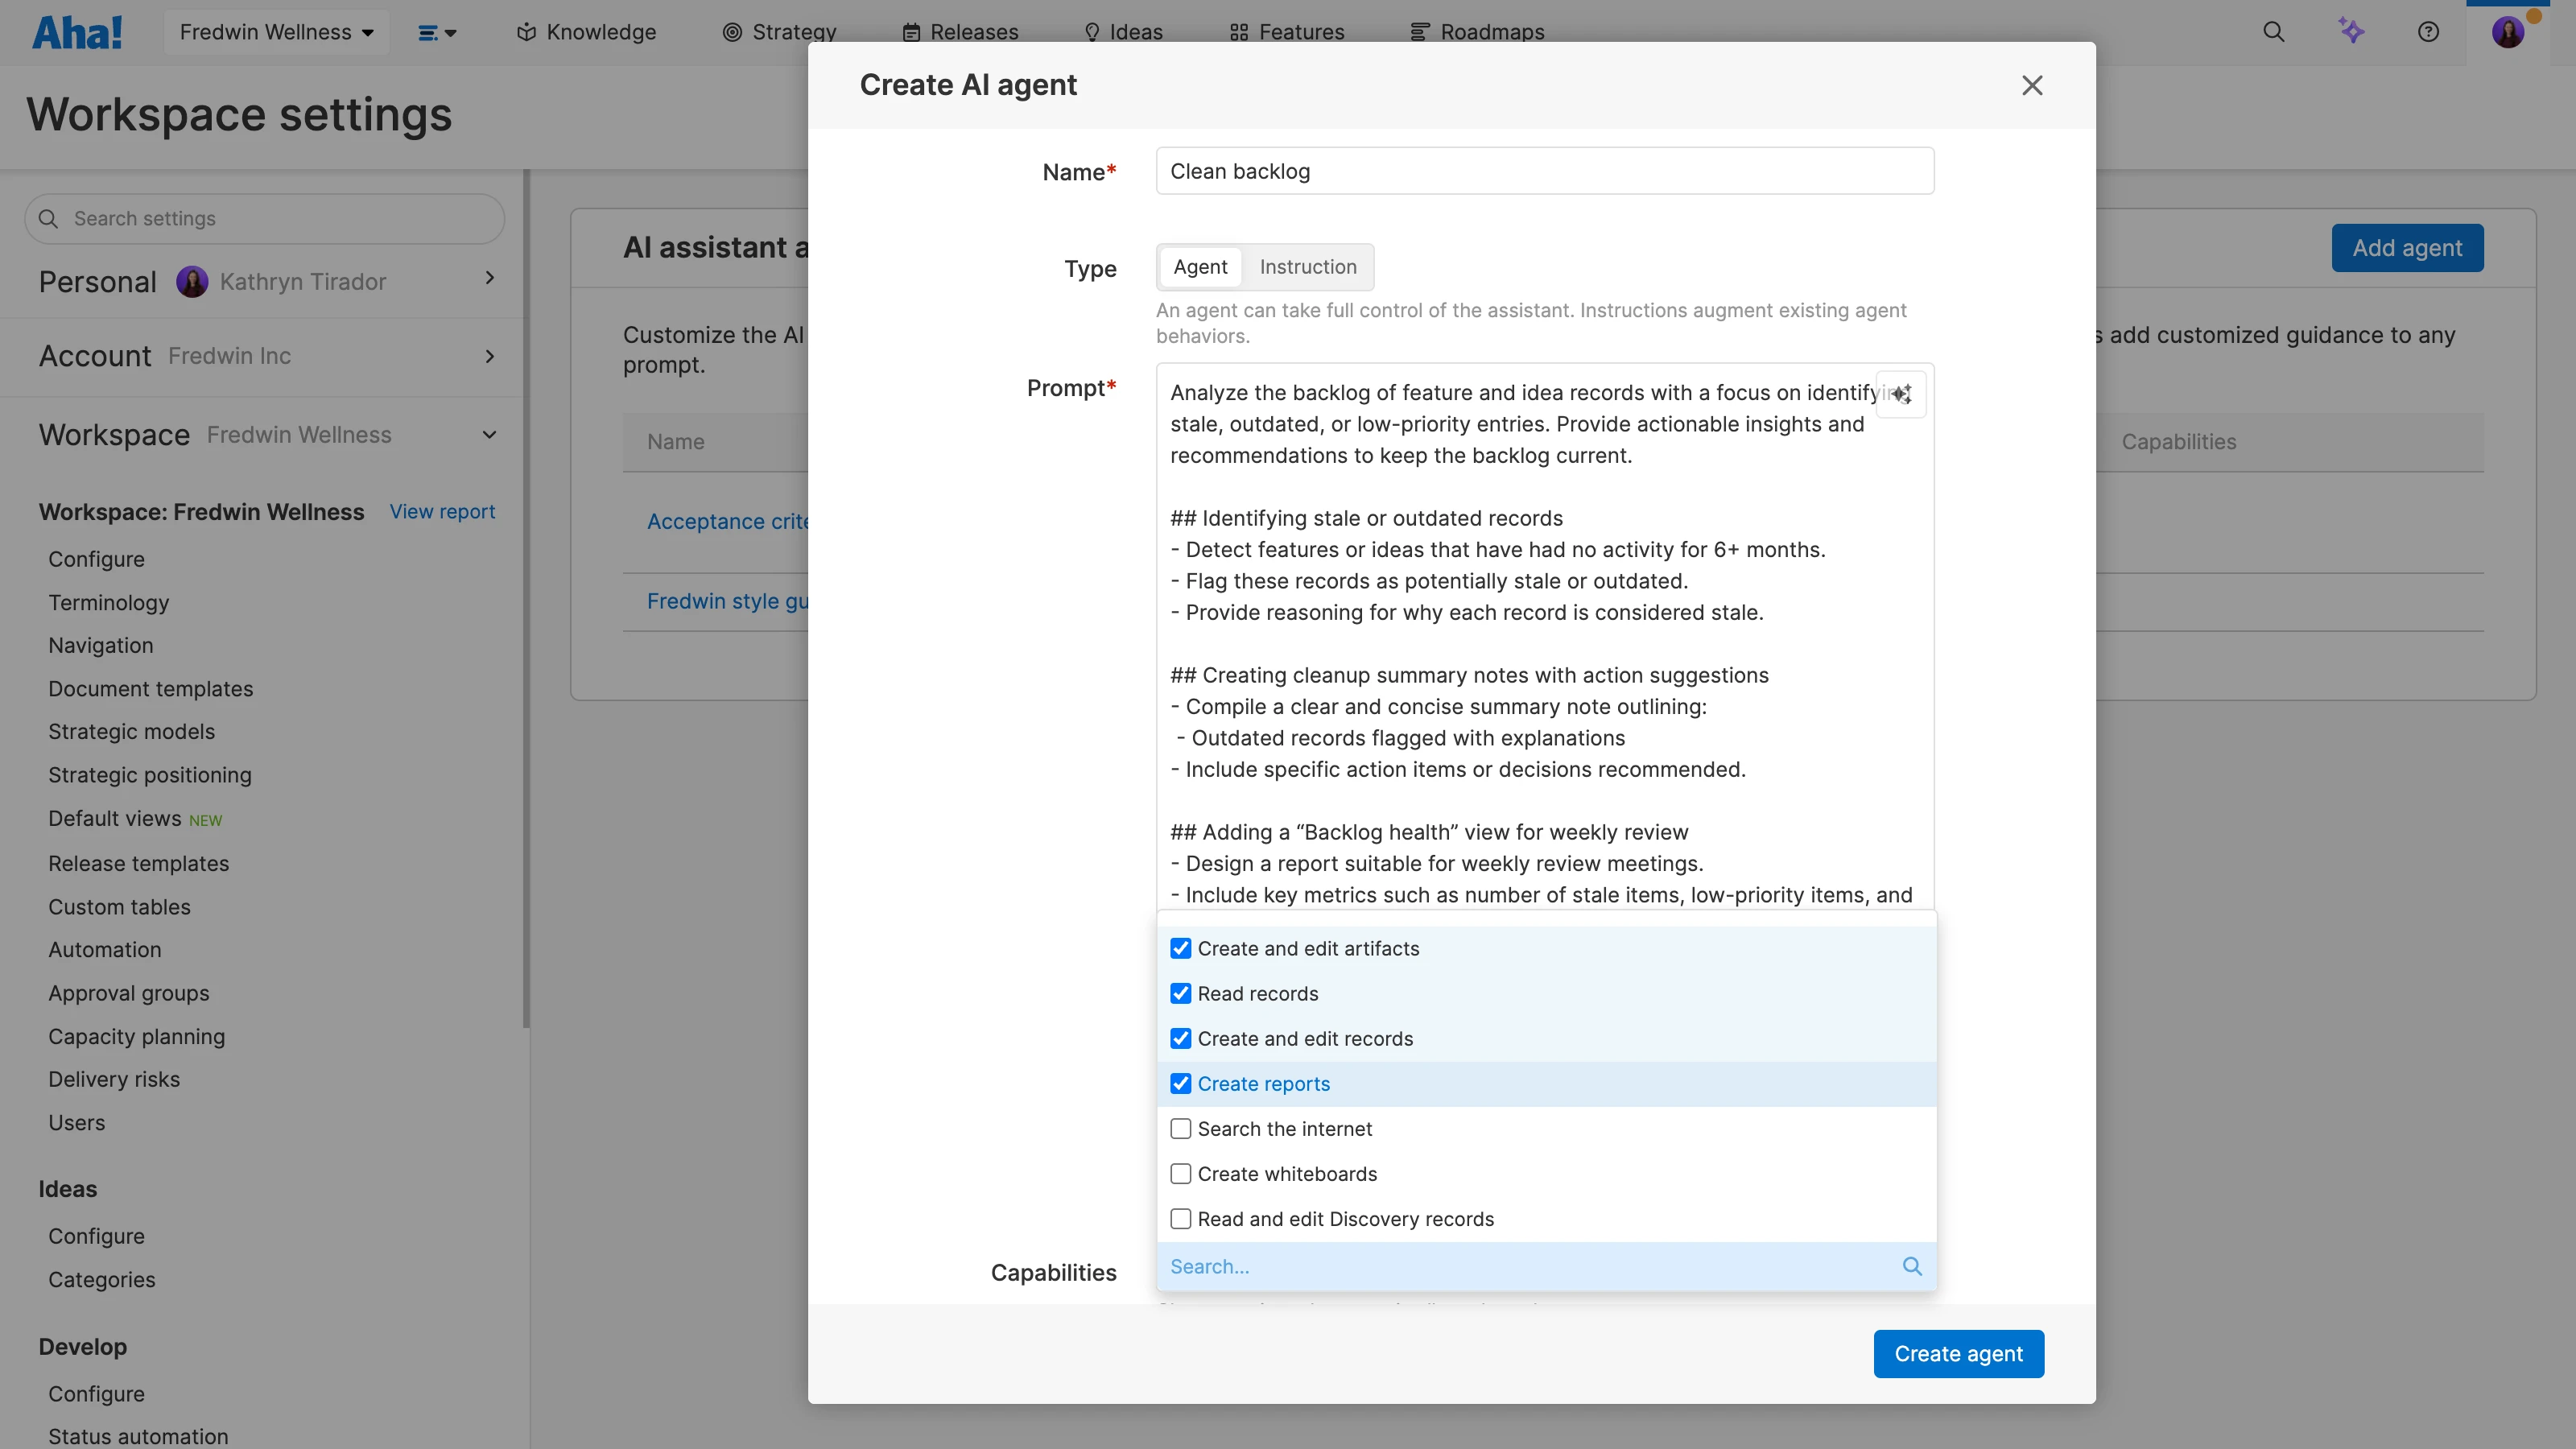Click the AI improve prompt sparkle icon

[1901, 394]
